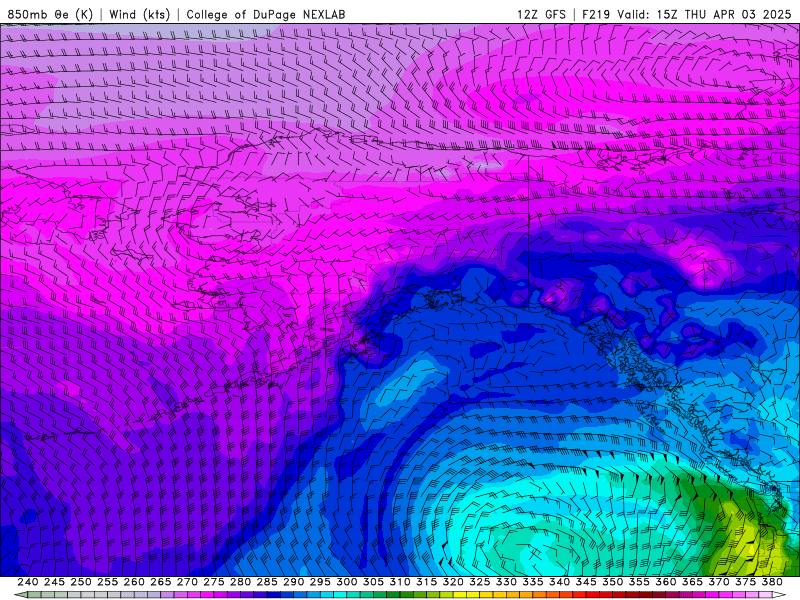Click the 275 colorbar label
Viewport: 800px width, 600px height.
214,582
